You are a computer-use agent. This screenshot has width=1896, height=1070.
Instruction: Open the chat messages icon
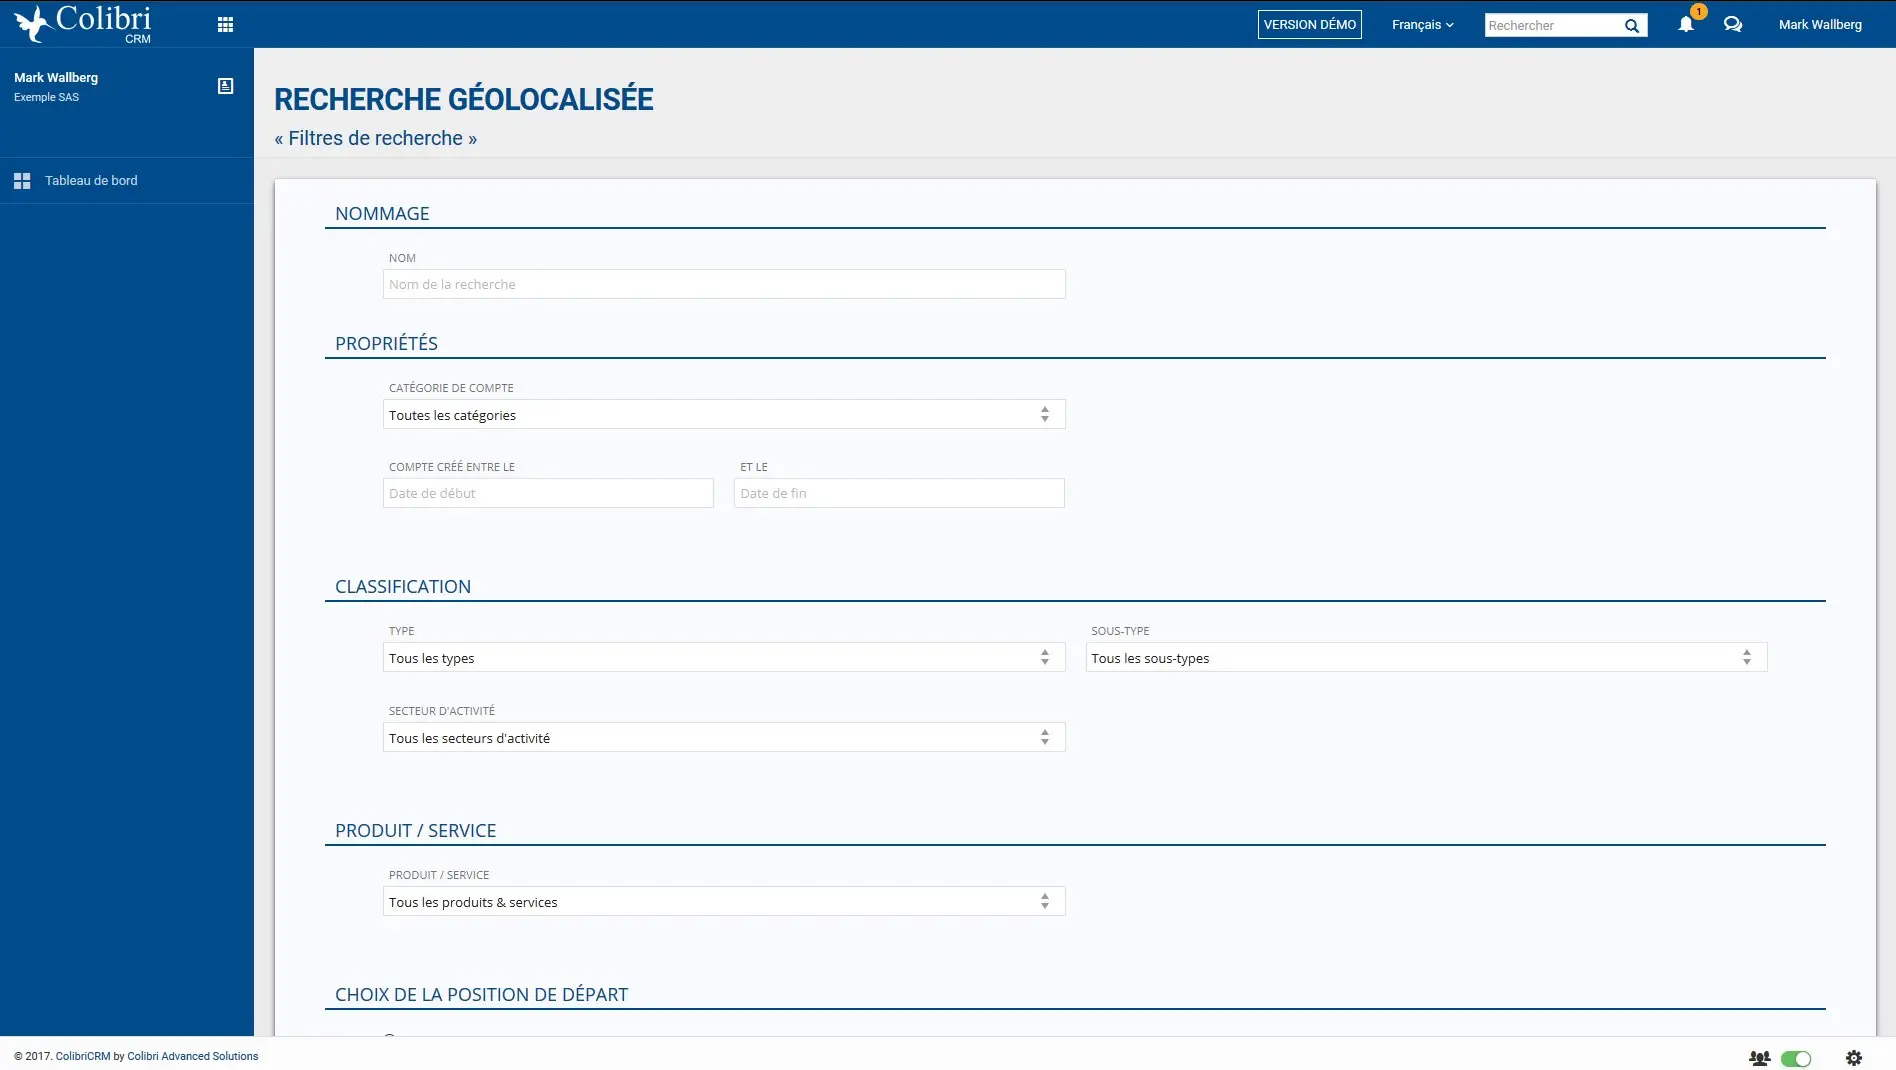click(x=1733, y=25)
